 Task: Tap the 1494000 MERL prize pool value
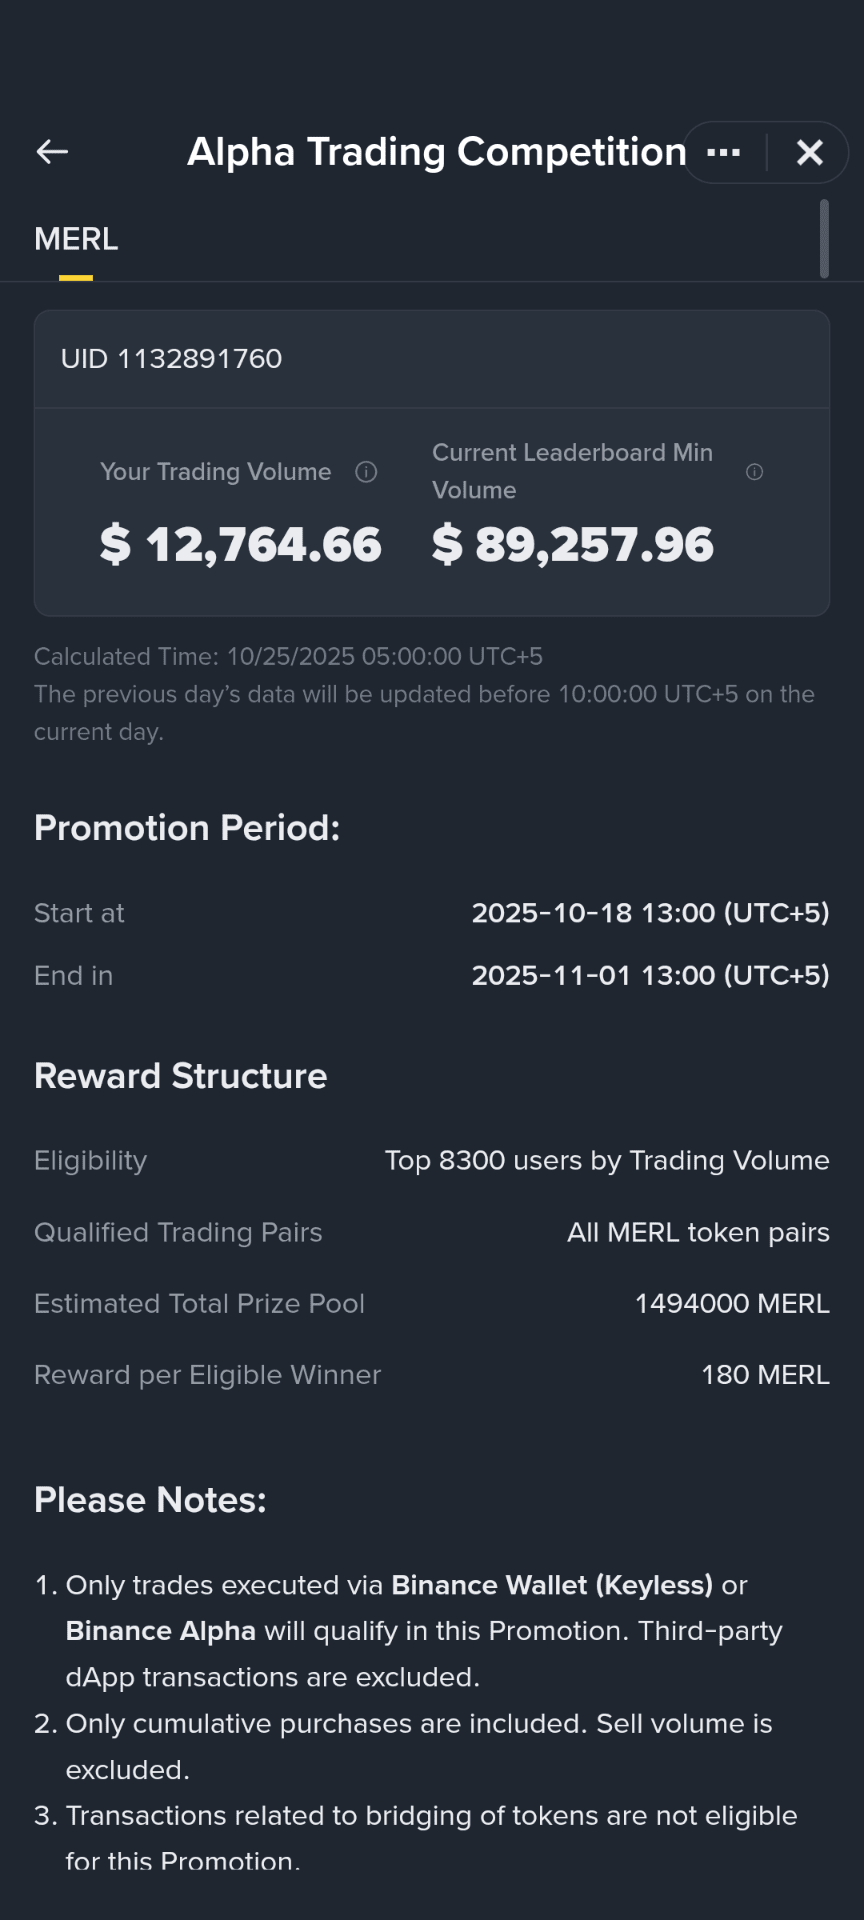click(732, 1304)
